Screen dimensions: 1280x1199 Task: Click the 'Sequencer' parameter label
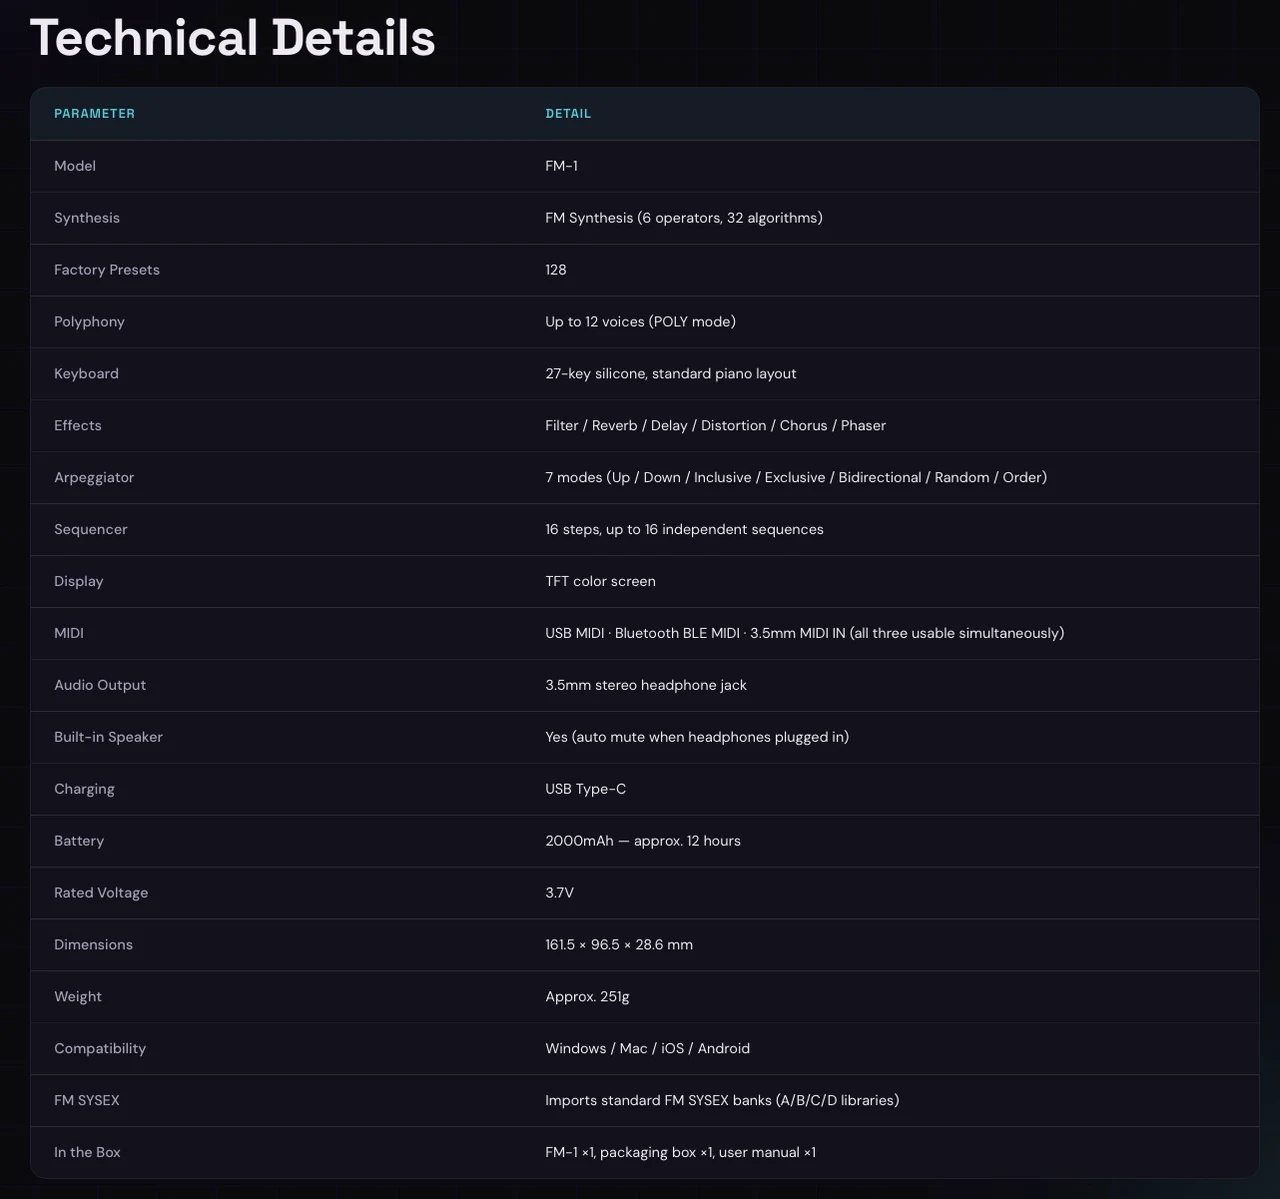pyautogui.click(x=91, y=530)
